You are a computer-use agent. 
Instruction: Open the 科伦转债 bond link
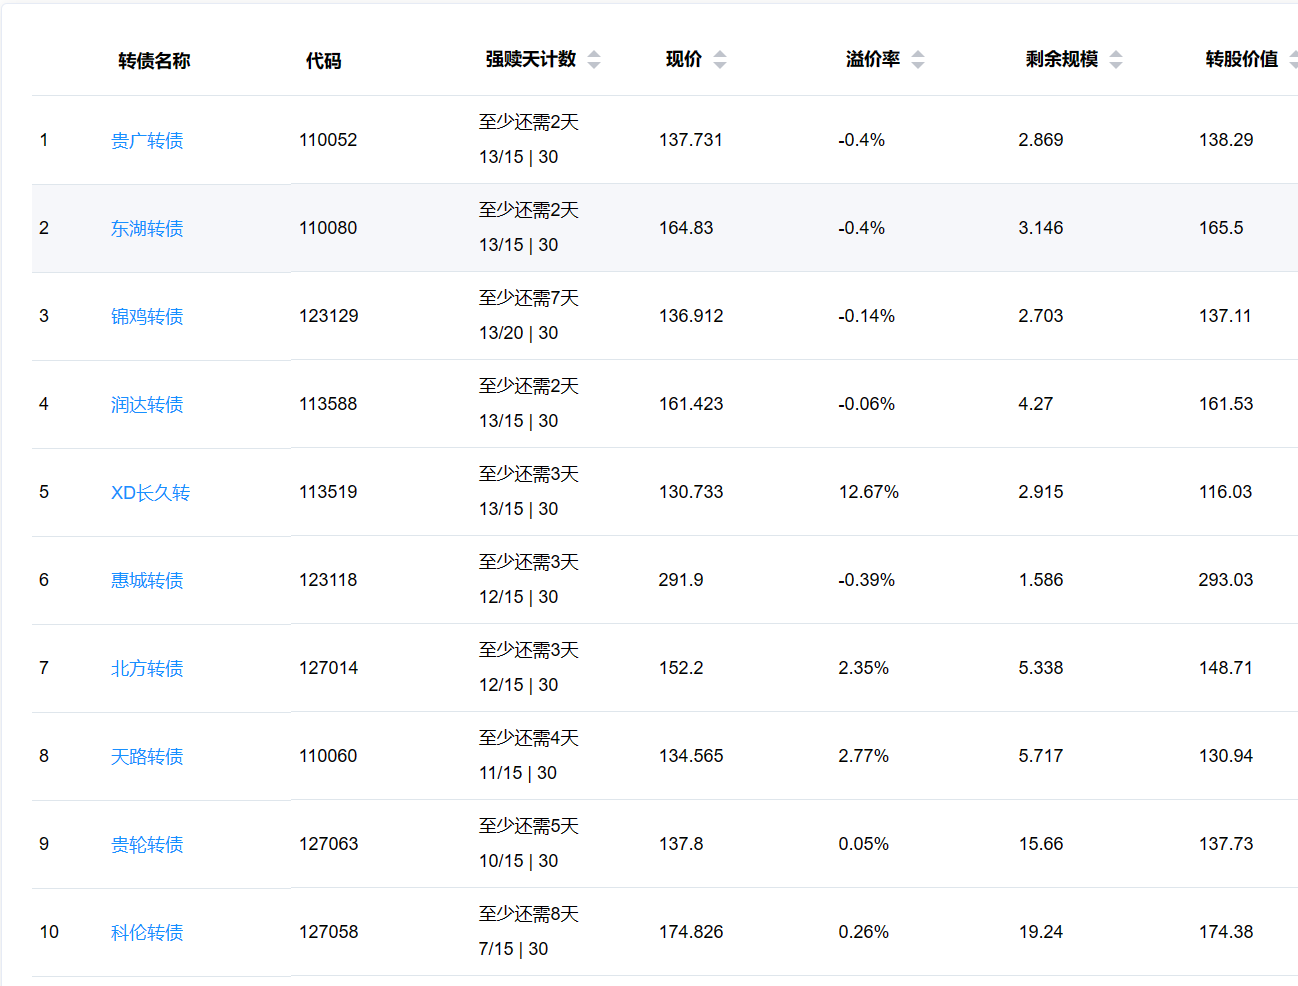tap(147, 933)
